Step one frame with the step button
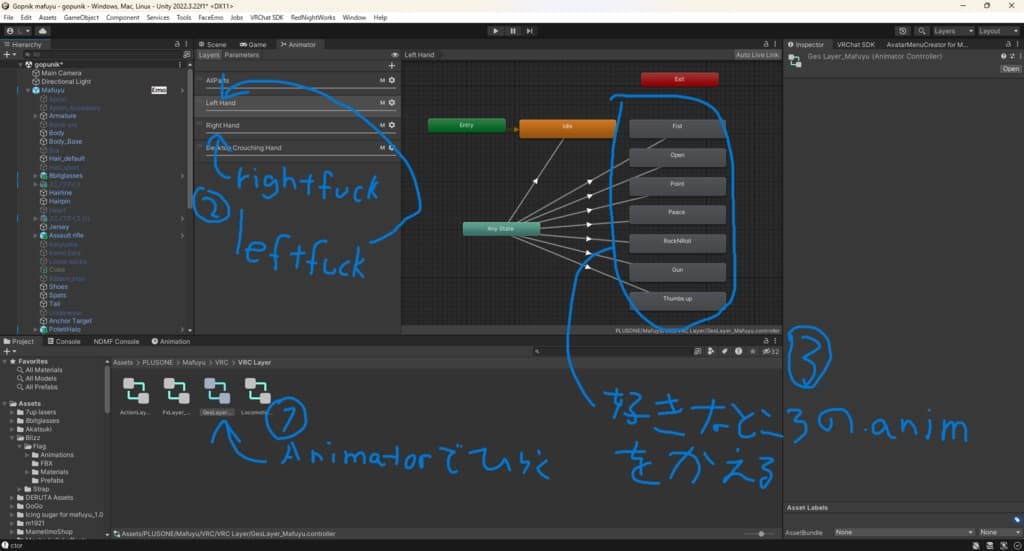This screenshot has width=1024, height=551. [x=530, y=31]
